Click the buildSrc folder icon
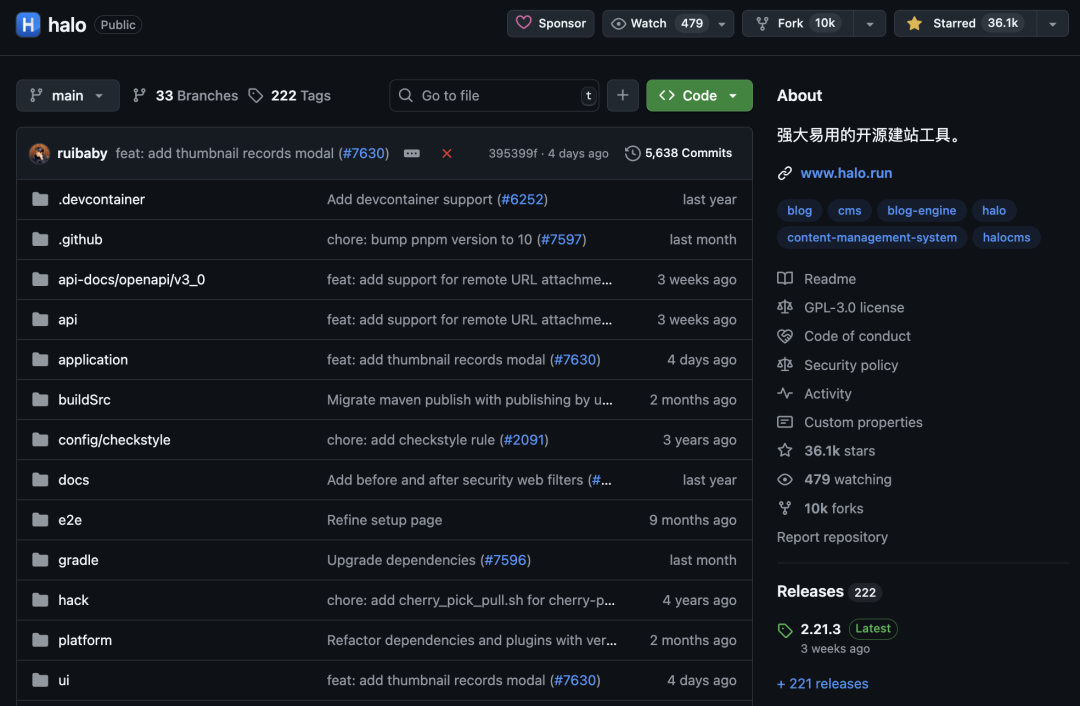This screenshot has width=1080, height=706. point(40,399)
